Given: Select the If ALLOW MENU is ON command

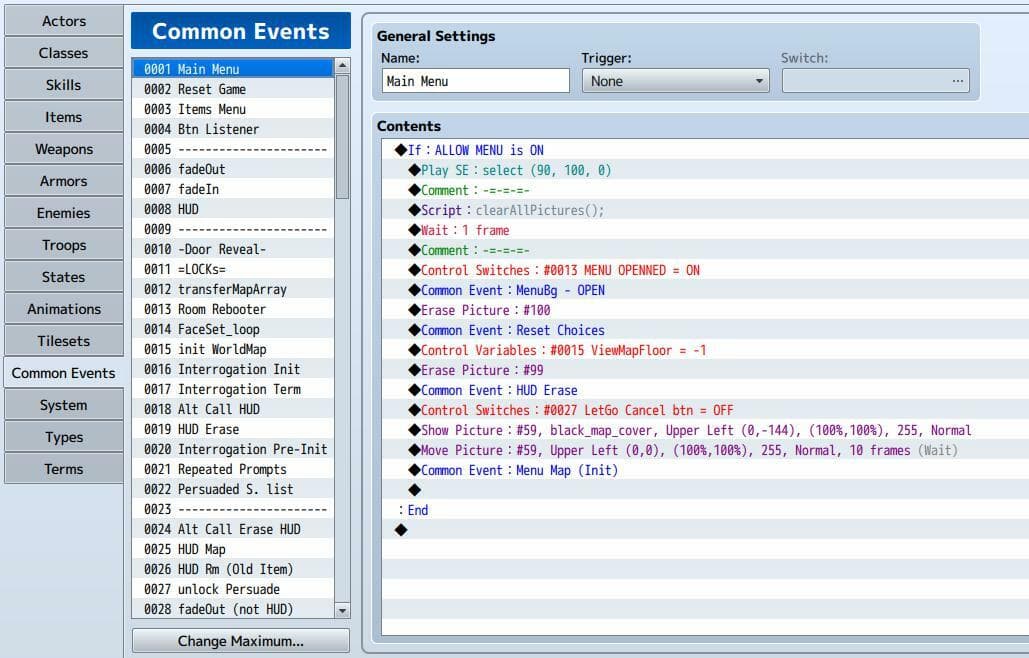Looking at the screenshot, I should (x=705, y=150).
